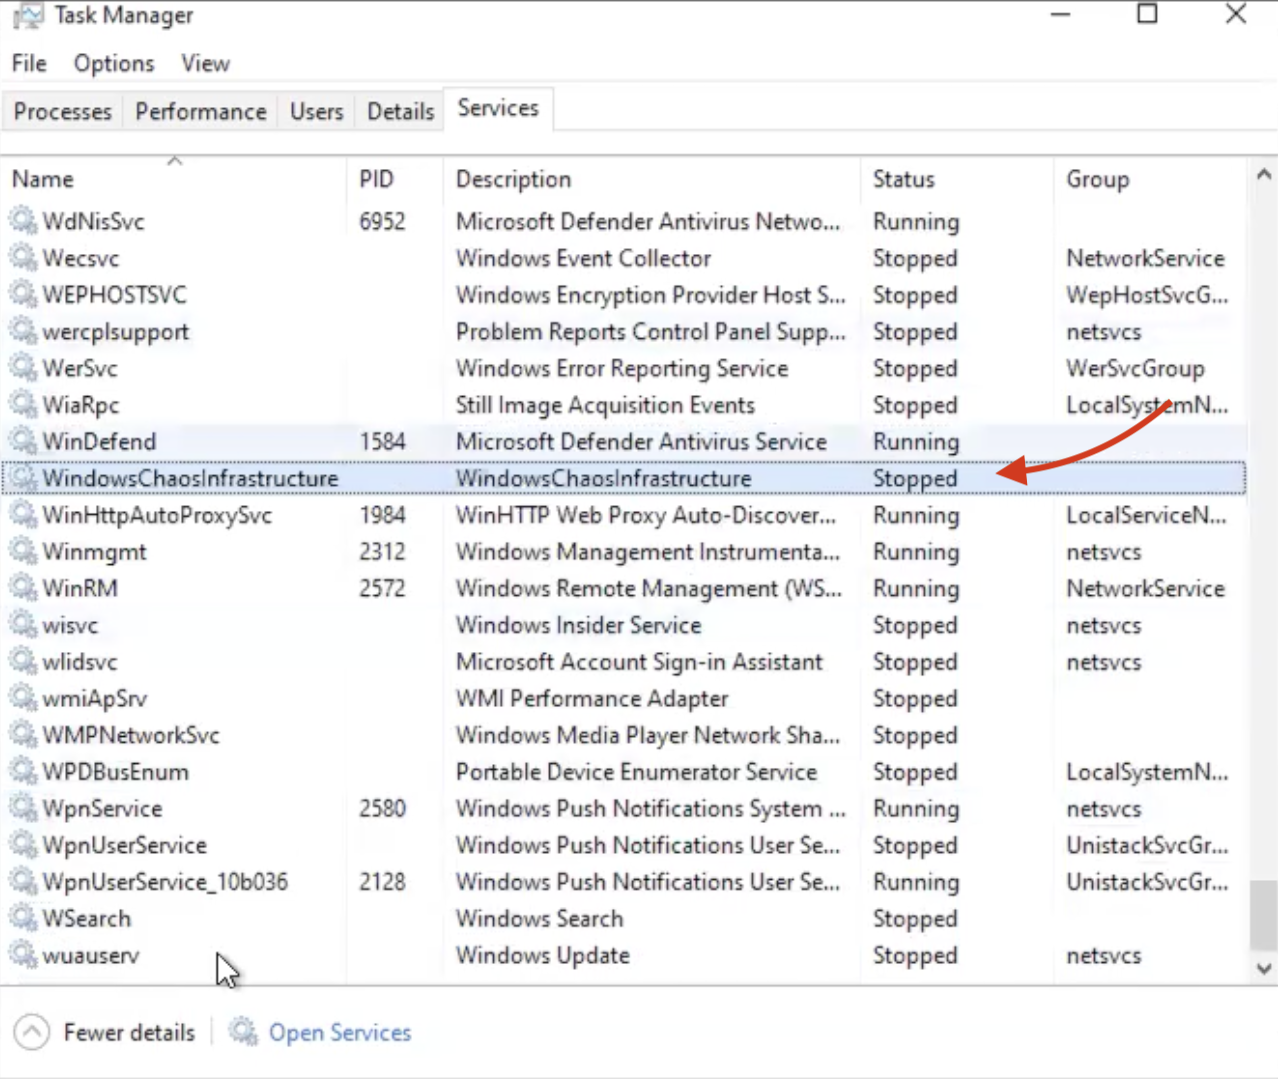Collapse view with Fewer details chevron
The height and width of the screenshot is (1079, 1278).
pos(32,1032)
